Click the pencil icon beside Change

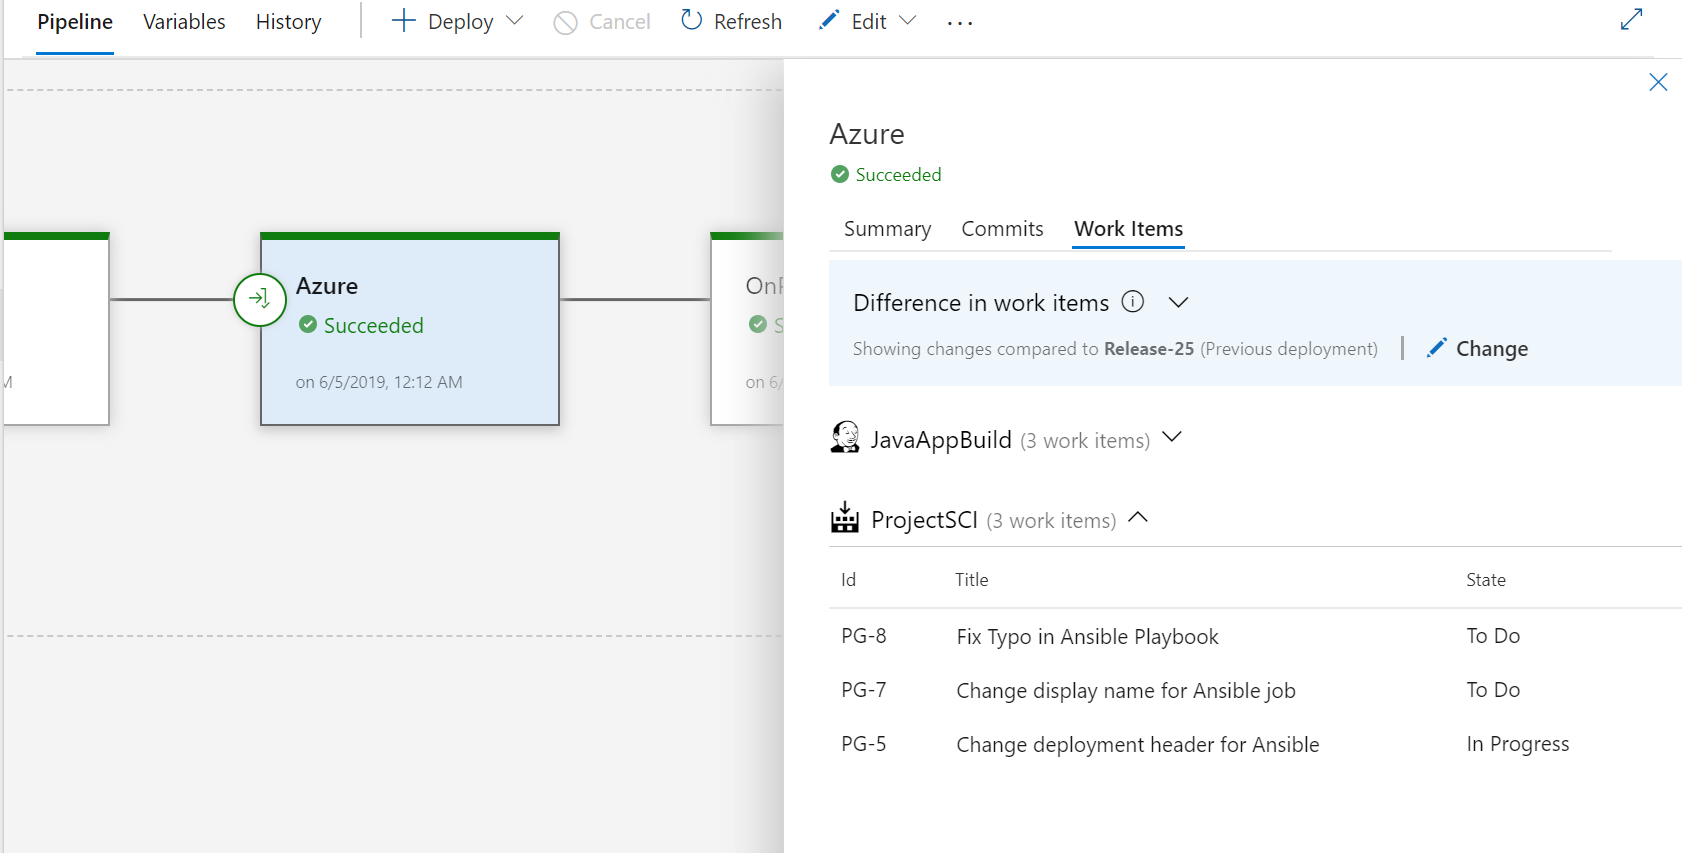click(1436, 348)
